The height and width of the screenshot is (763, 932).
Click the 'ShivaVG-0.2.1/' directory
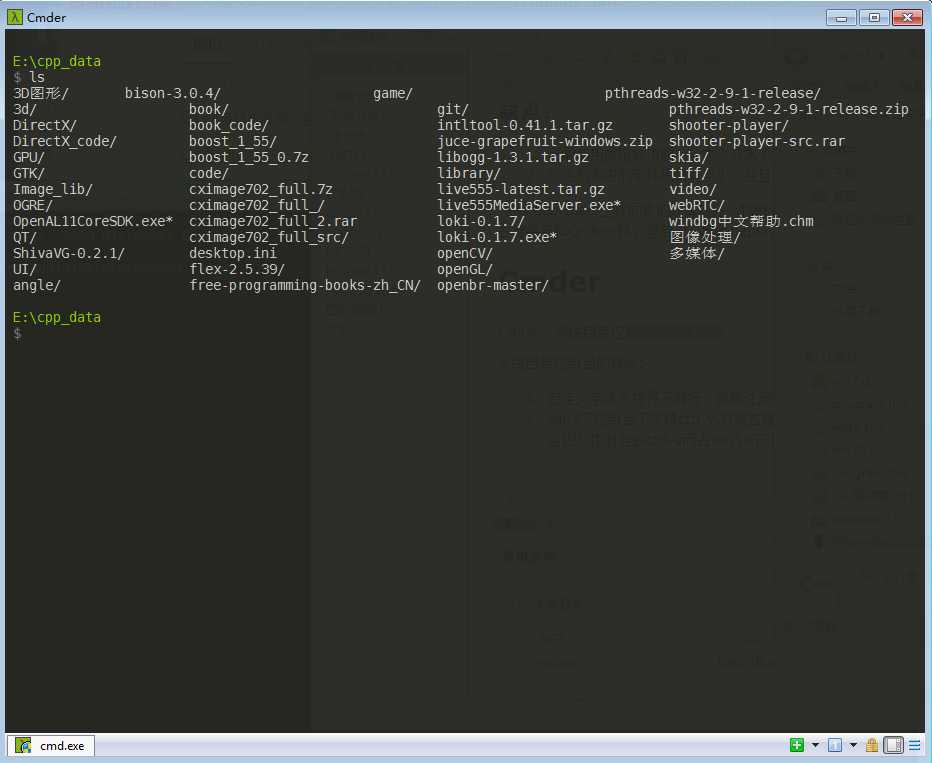pyautogui.click(x=69, y=253)
